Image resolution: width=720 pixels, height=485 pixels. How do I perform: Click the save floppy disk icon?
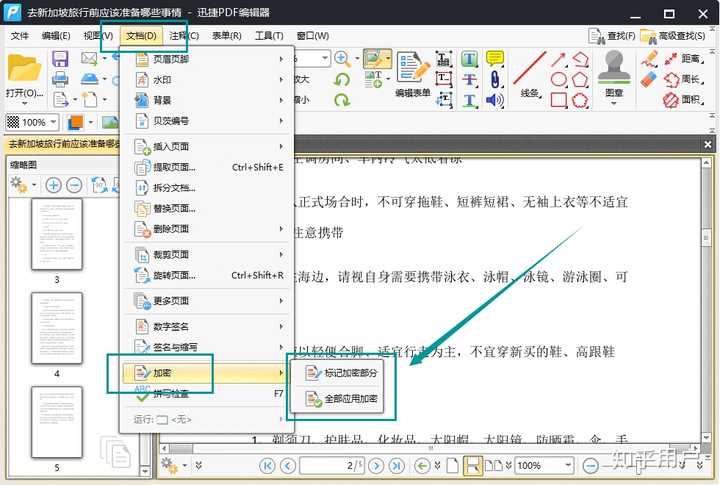coord(60,59)
